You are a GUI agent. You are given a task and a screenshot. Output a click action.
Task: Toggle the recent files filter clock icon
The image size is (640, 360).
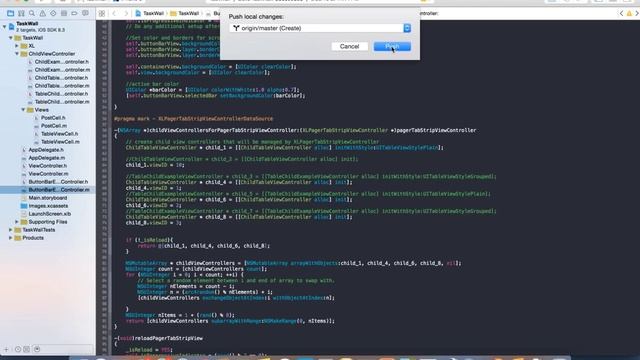pos(18,349)
